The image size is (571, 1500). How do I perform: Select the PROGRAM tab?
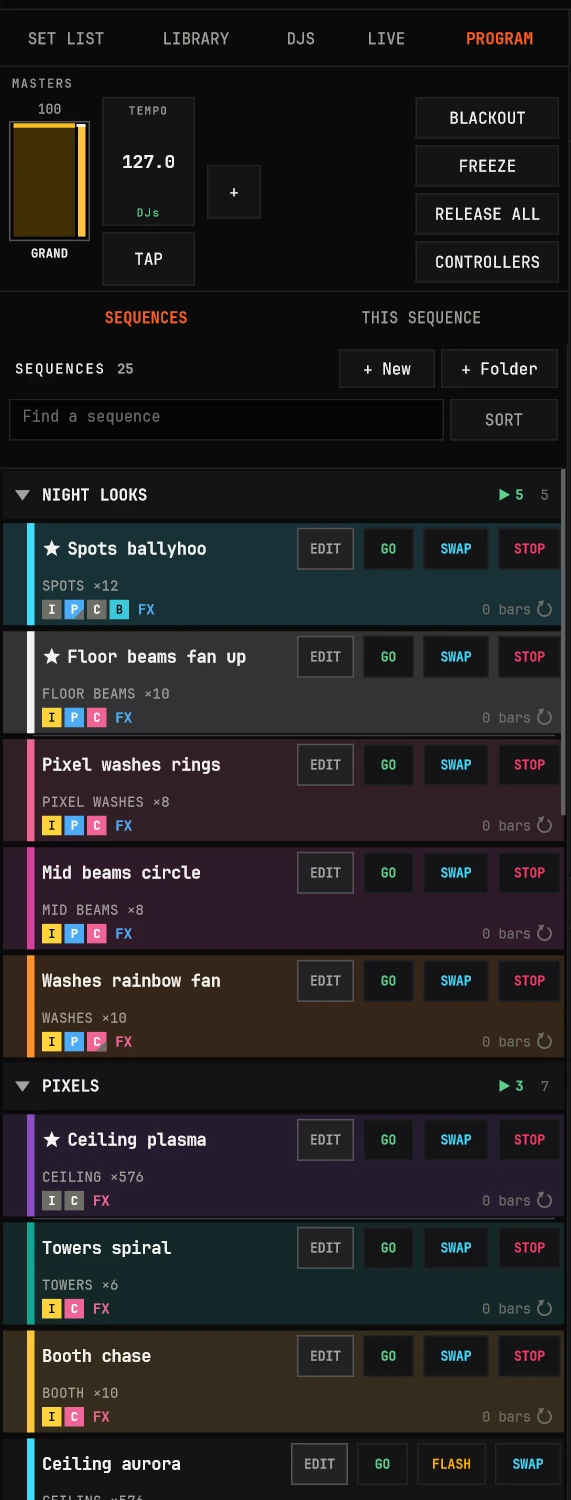(x=499, y=39)
